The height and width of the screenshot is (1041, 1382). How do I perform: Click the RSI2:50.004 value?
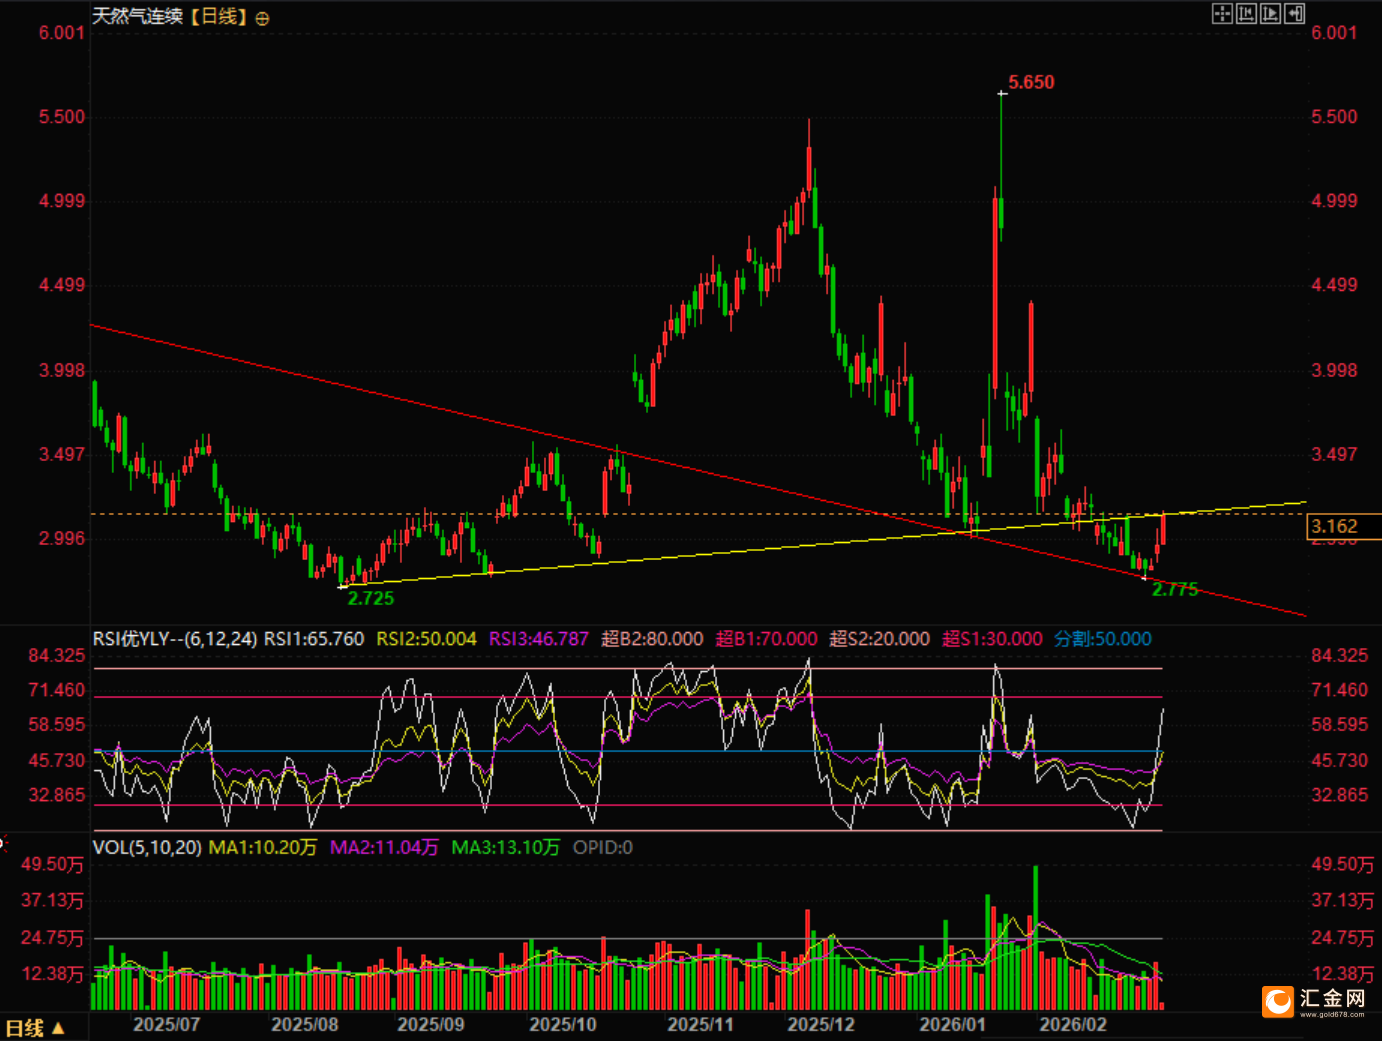tap(426, 638)
